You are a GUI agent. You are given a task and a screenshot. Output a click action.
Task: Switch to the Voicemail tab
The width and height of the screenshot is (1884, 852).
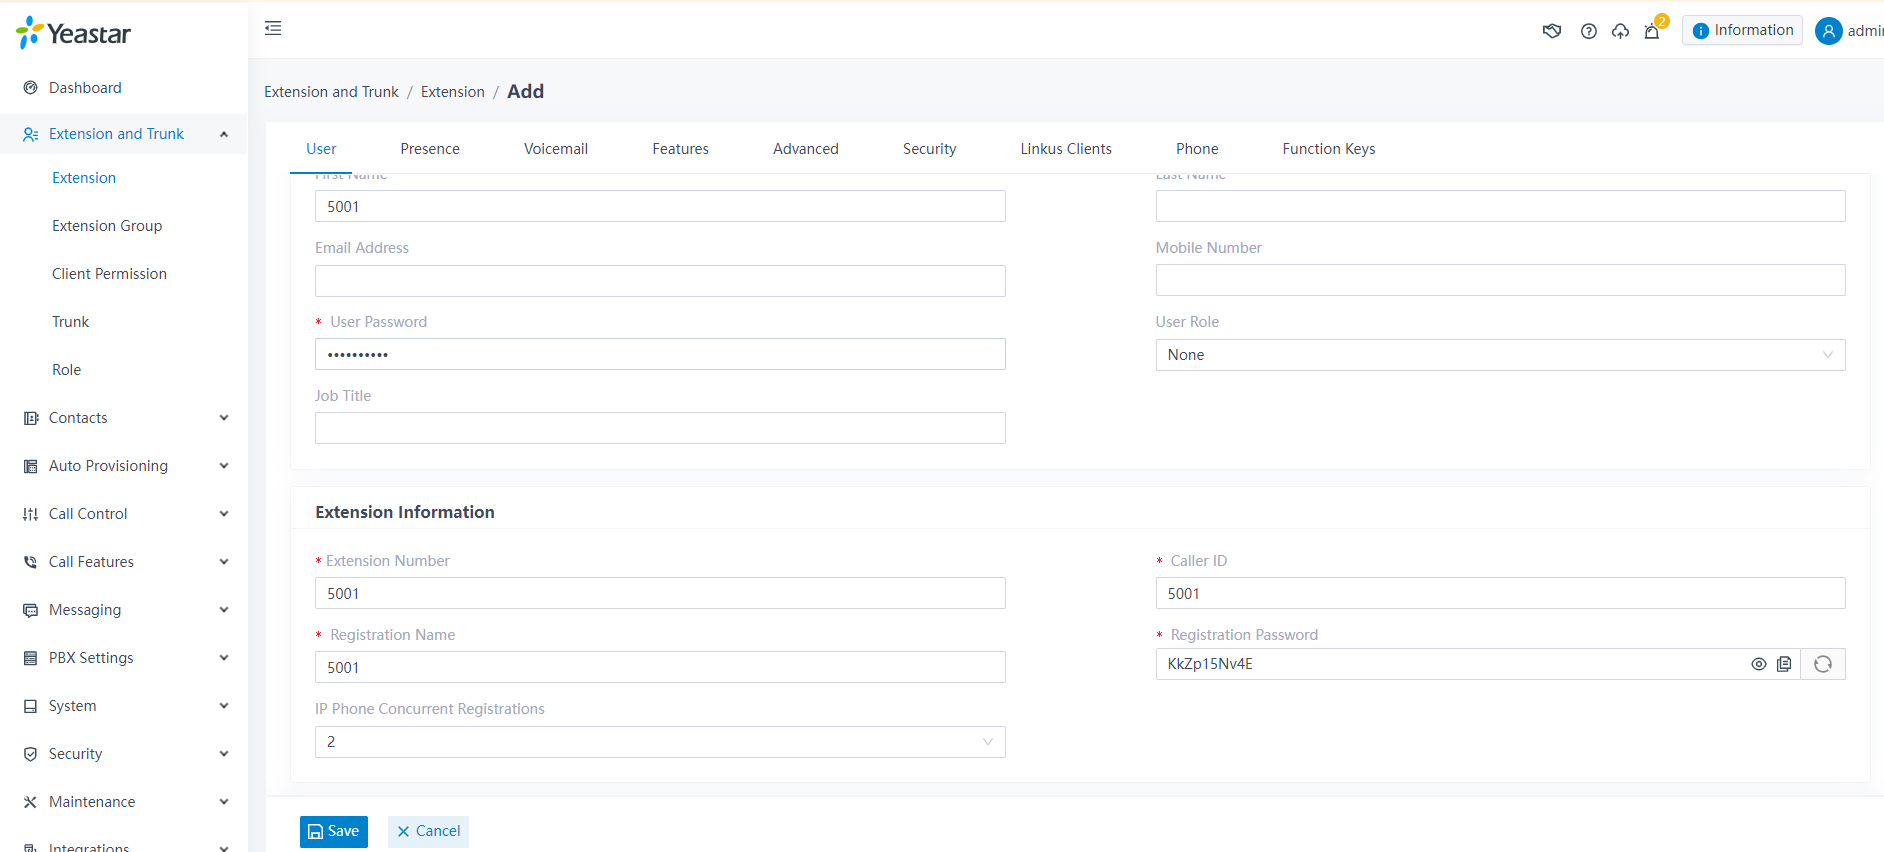click(556, 149)
